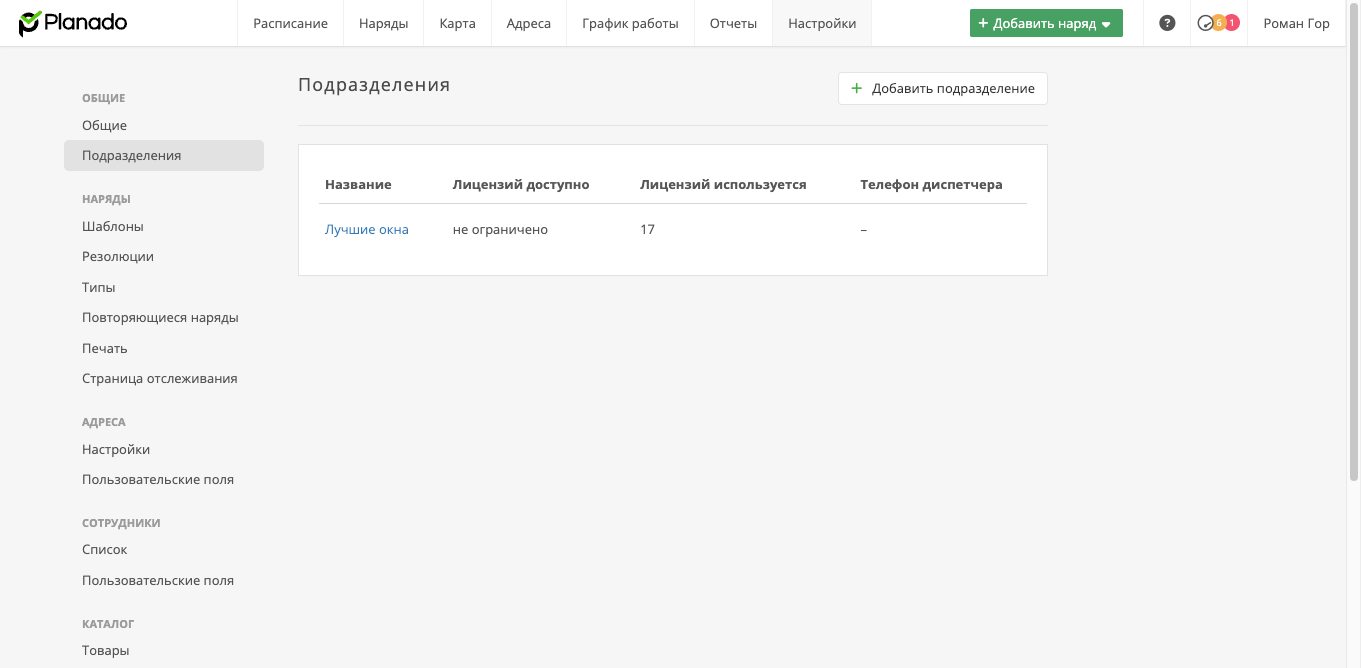
Task: Open Печать settings in sidebar
Action: point(105,348)
